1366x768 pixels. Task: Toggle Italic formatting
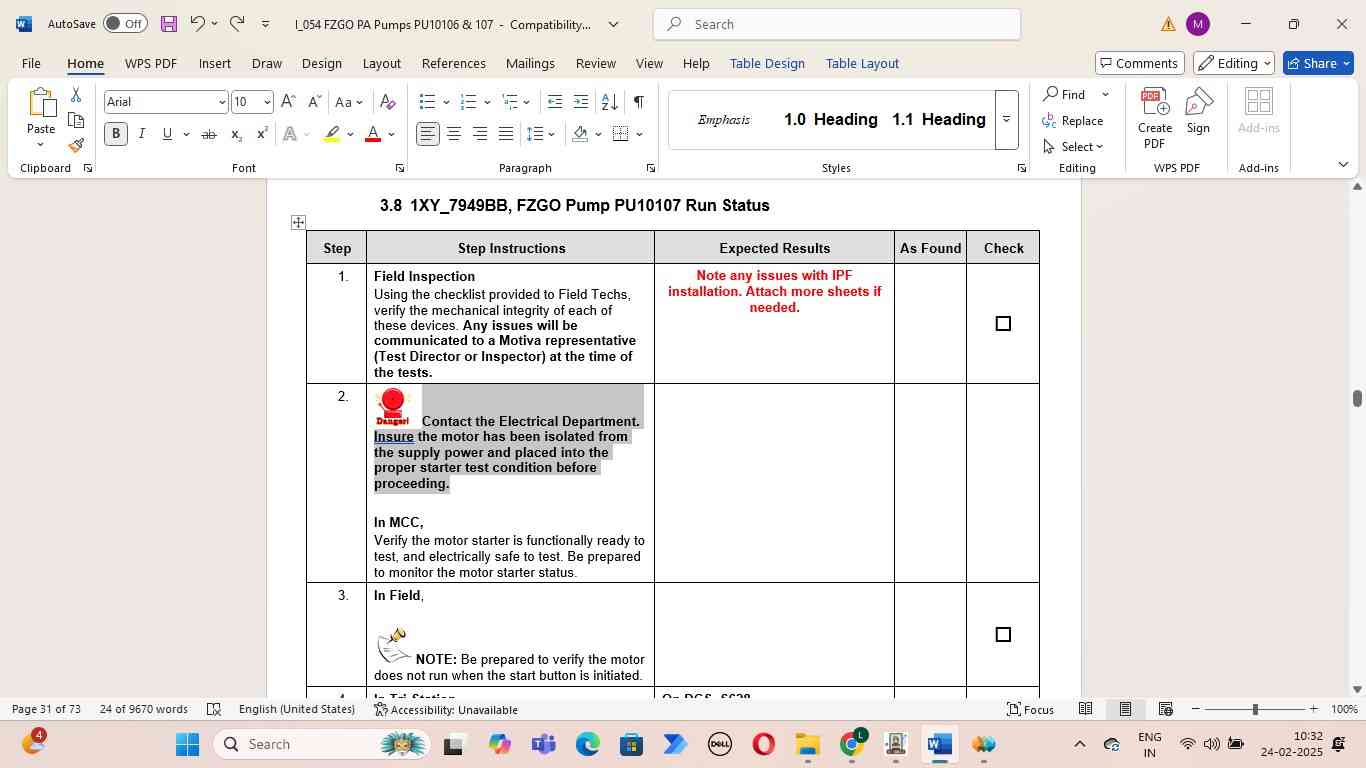[141, 134]
